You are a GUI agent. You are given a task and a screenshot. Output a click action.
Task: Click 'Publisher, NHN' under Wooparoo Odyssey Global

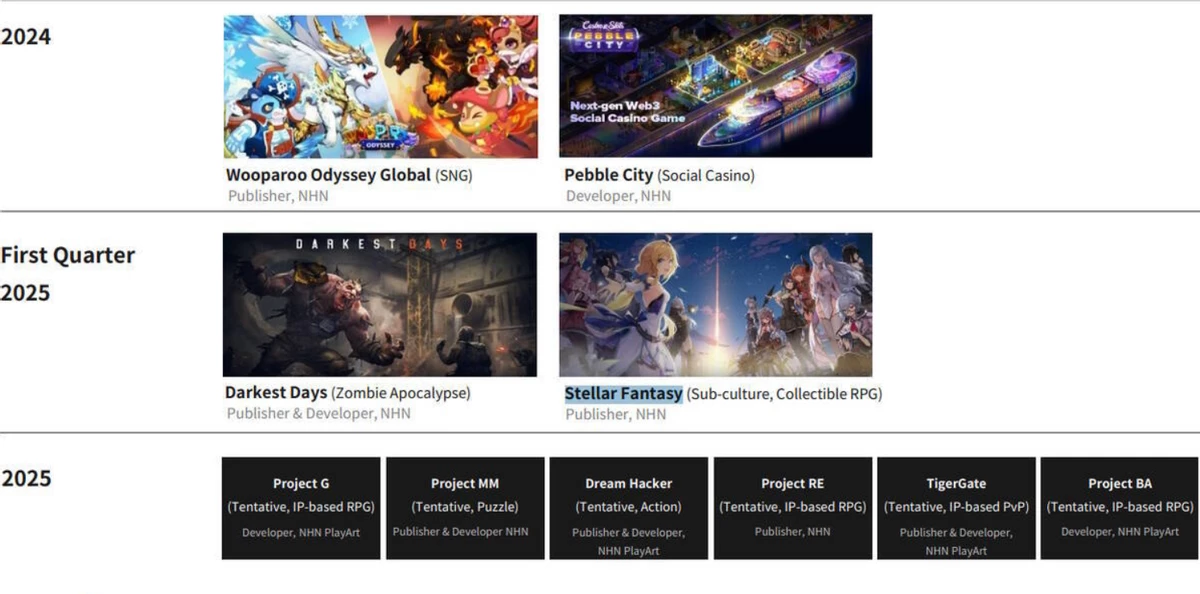278,196
